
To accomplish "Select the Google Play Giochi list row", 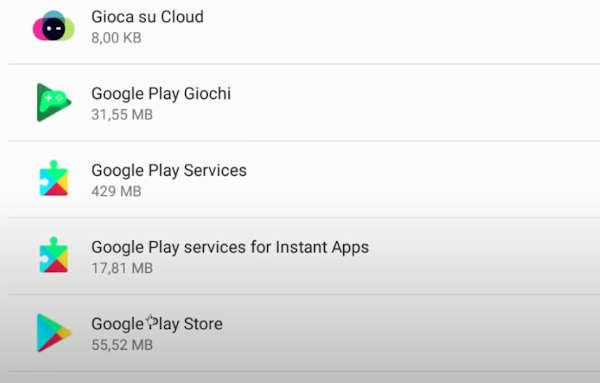I will coord(304,103).
